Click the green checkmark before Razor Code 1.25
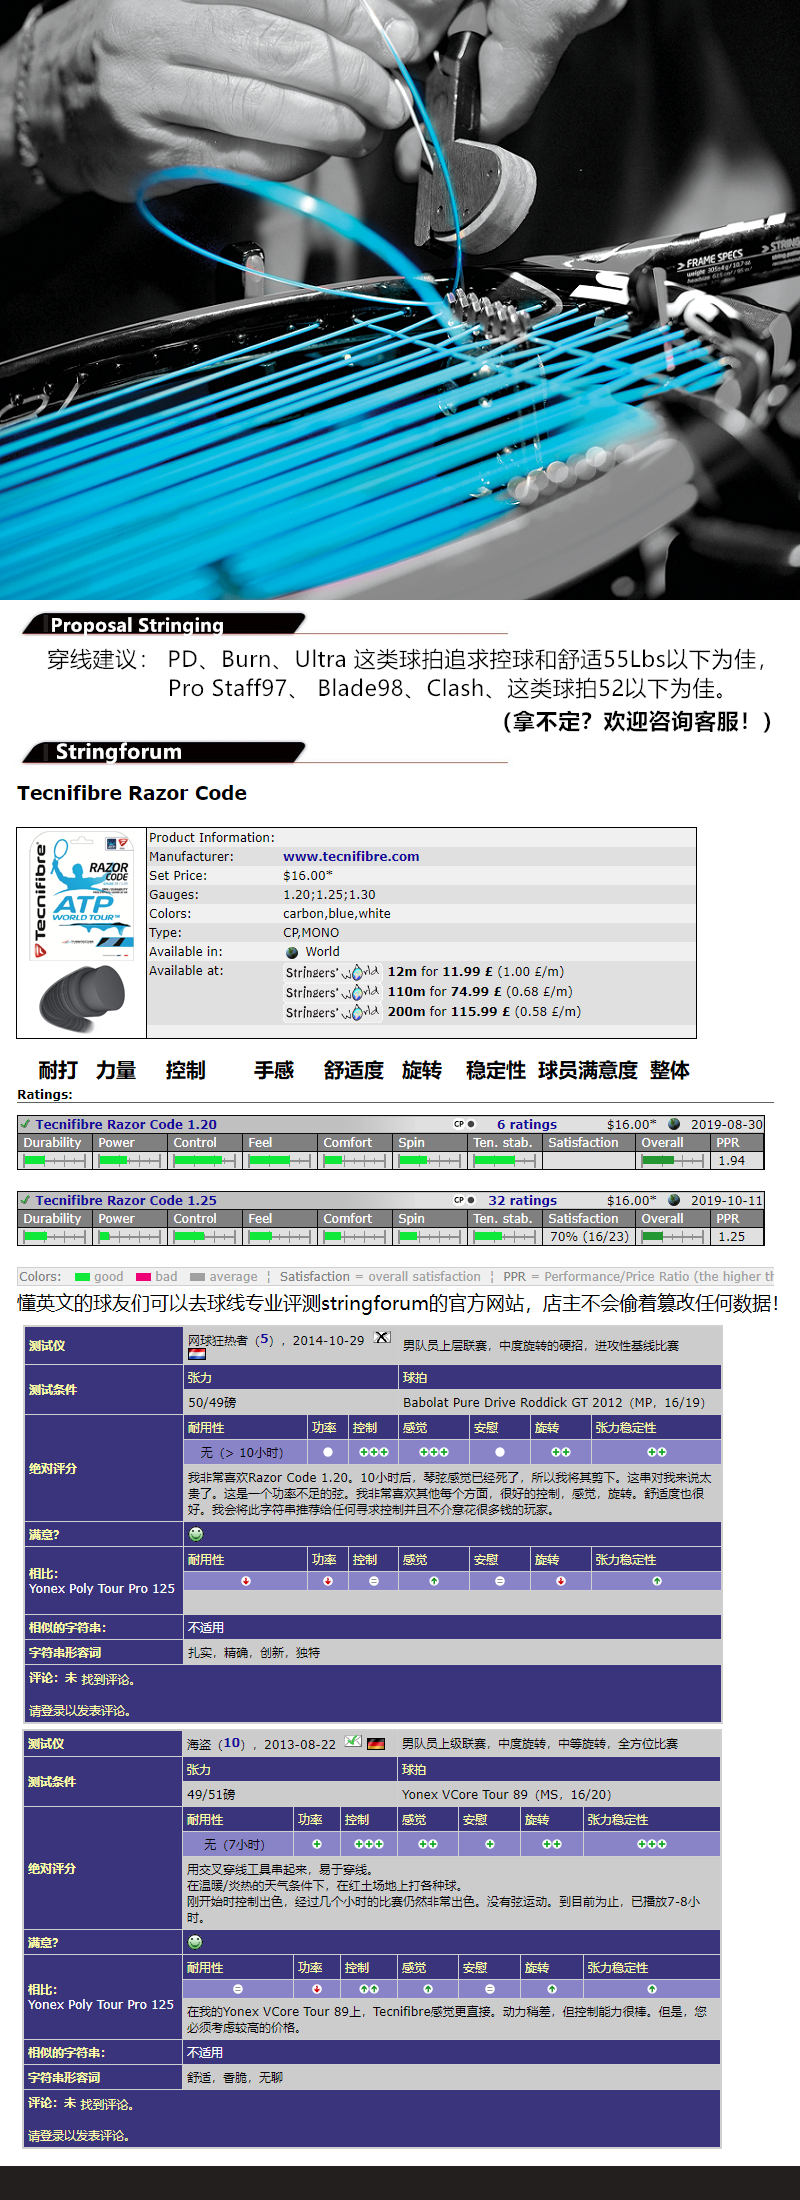 [x=26, y=1200]
